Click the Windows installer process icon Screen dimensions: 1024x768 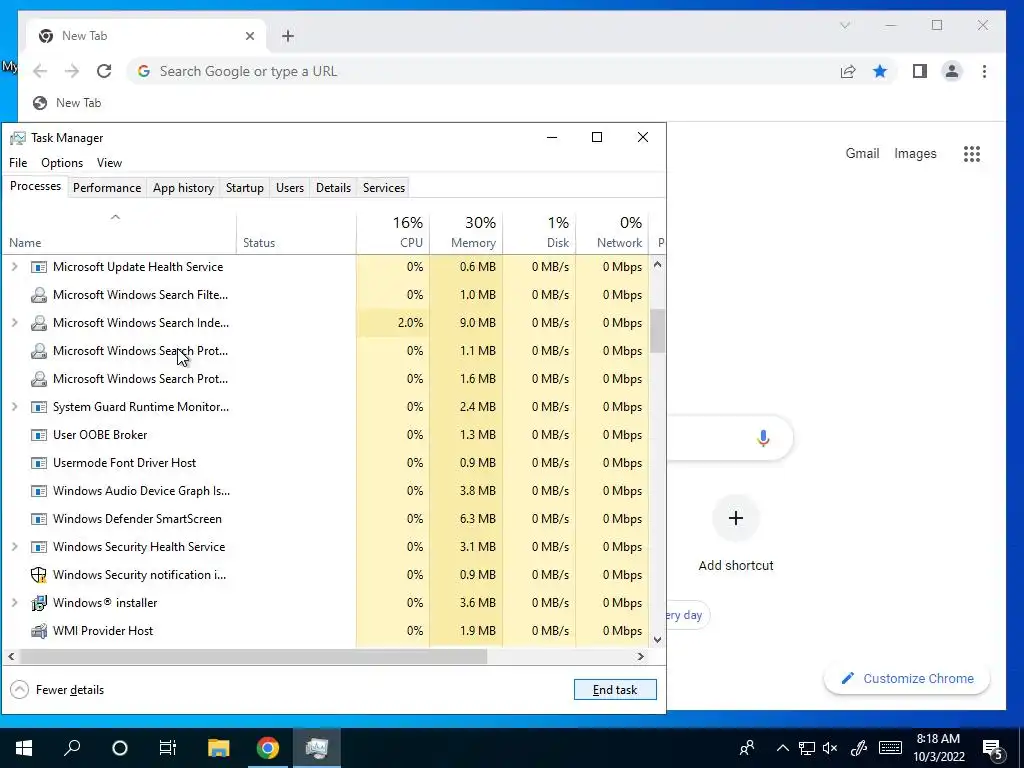39,603
